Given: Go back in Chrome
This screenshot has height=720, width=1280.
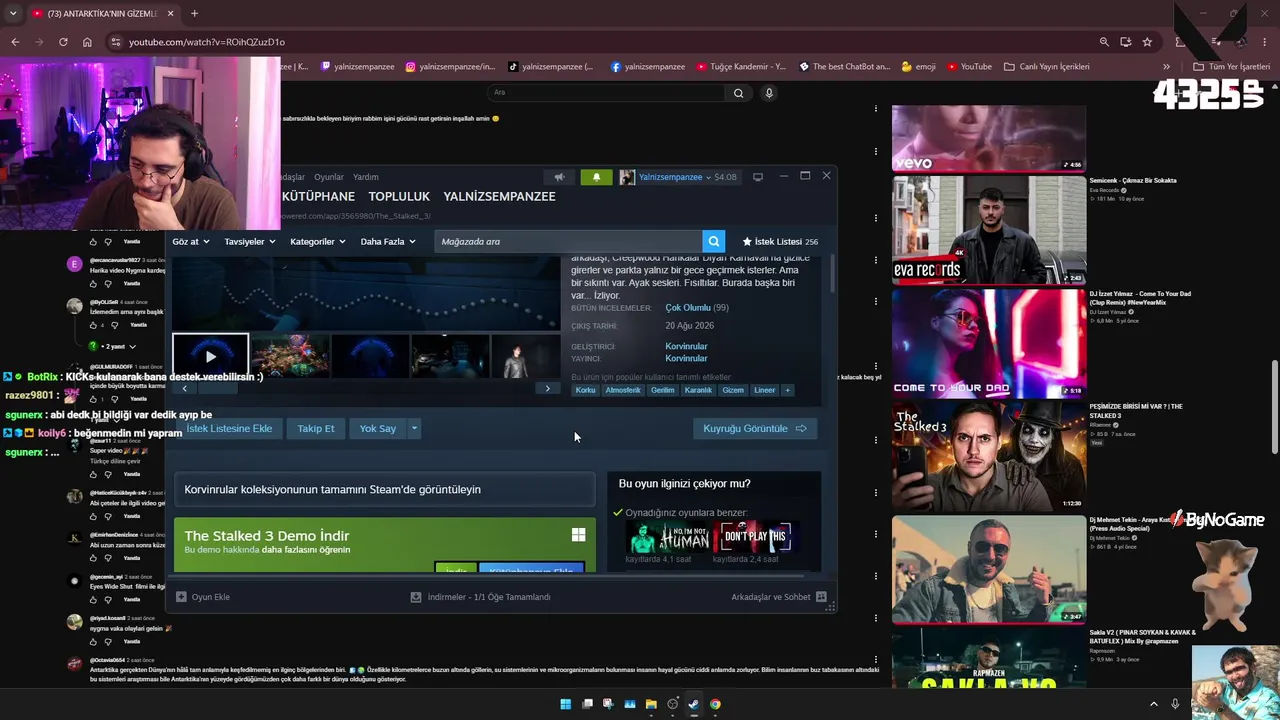Looking at the screenshot, I should 15,42.
